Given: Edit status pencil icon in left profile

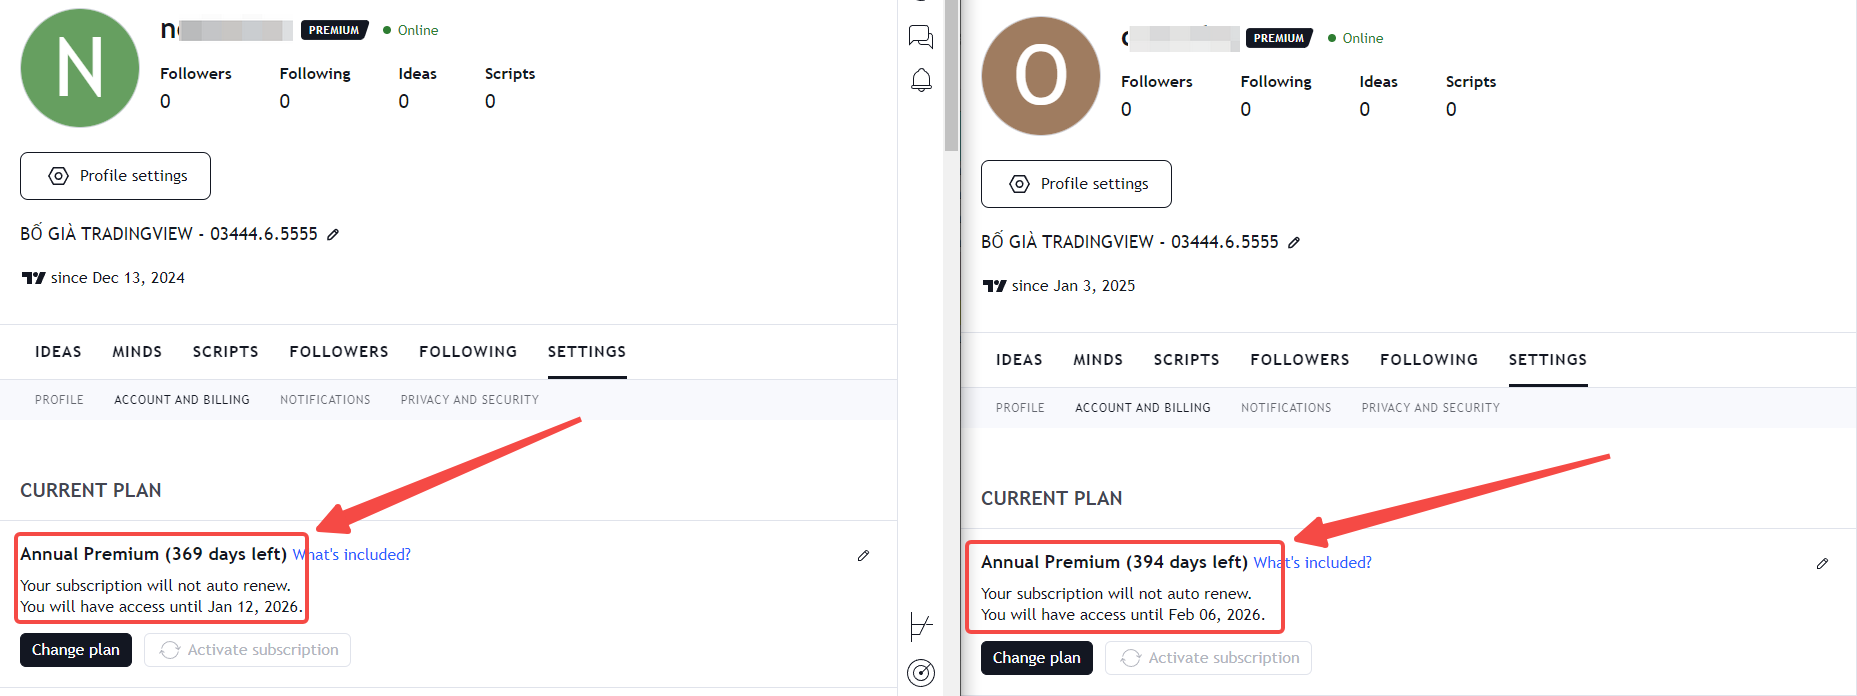Looking at the screenshot, I should [333, 234].
